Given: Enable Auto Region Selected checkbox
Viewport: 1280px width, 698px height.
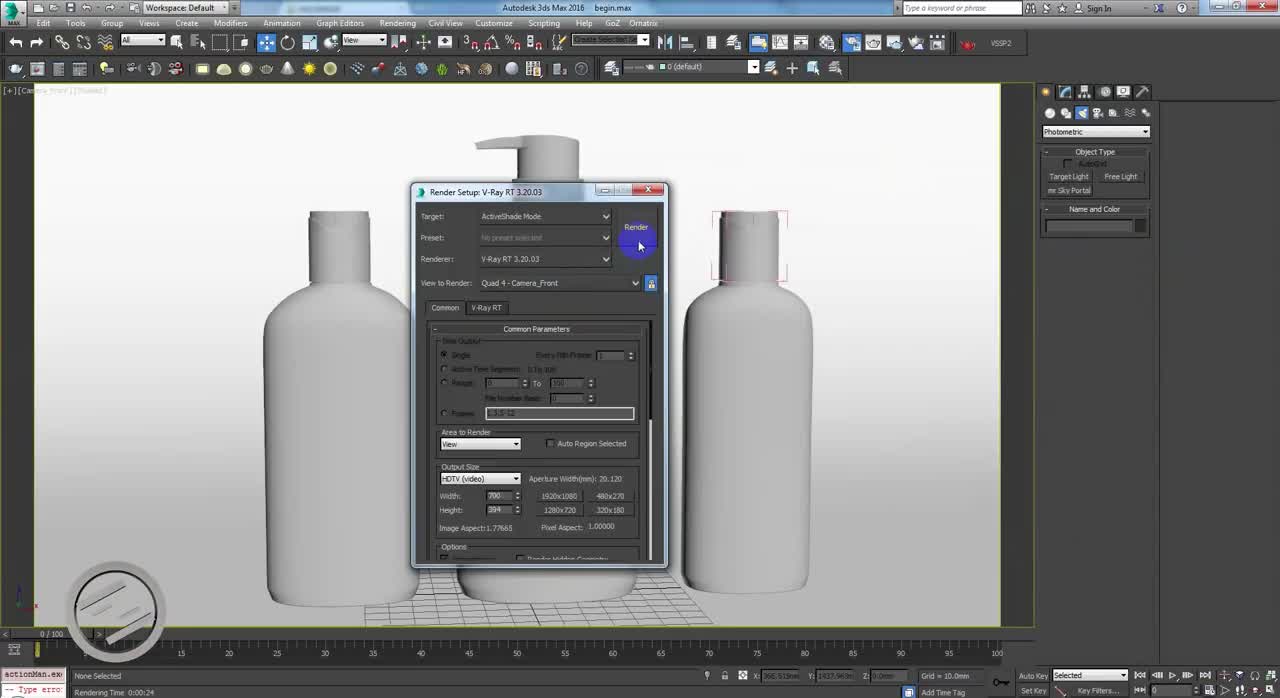Looking at the screenshot, I should [550, 444].
